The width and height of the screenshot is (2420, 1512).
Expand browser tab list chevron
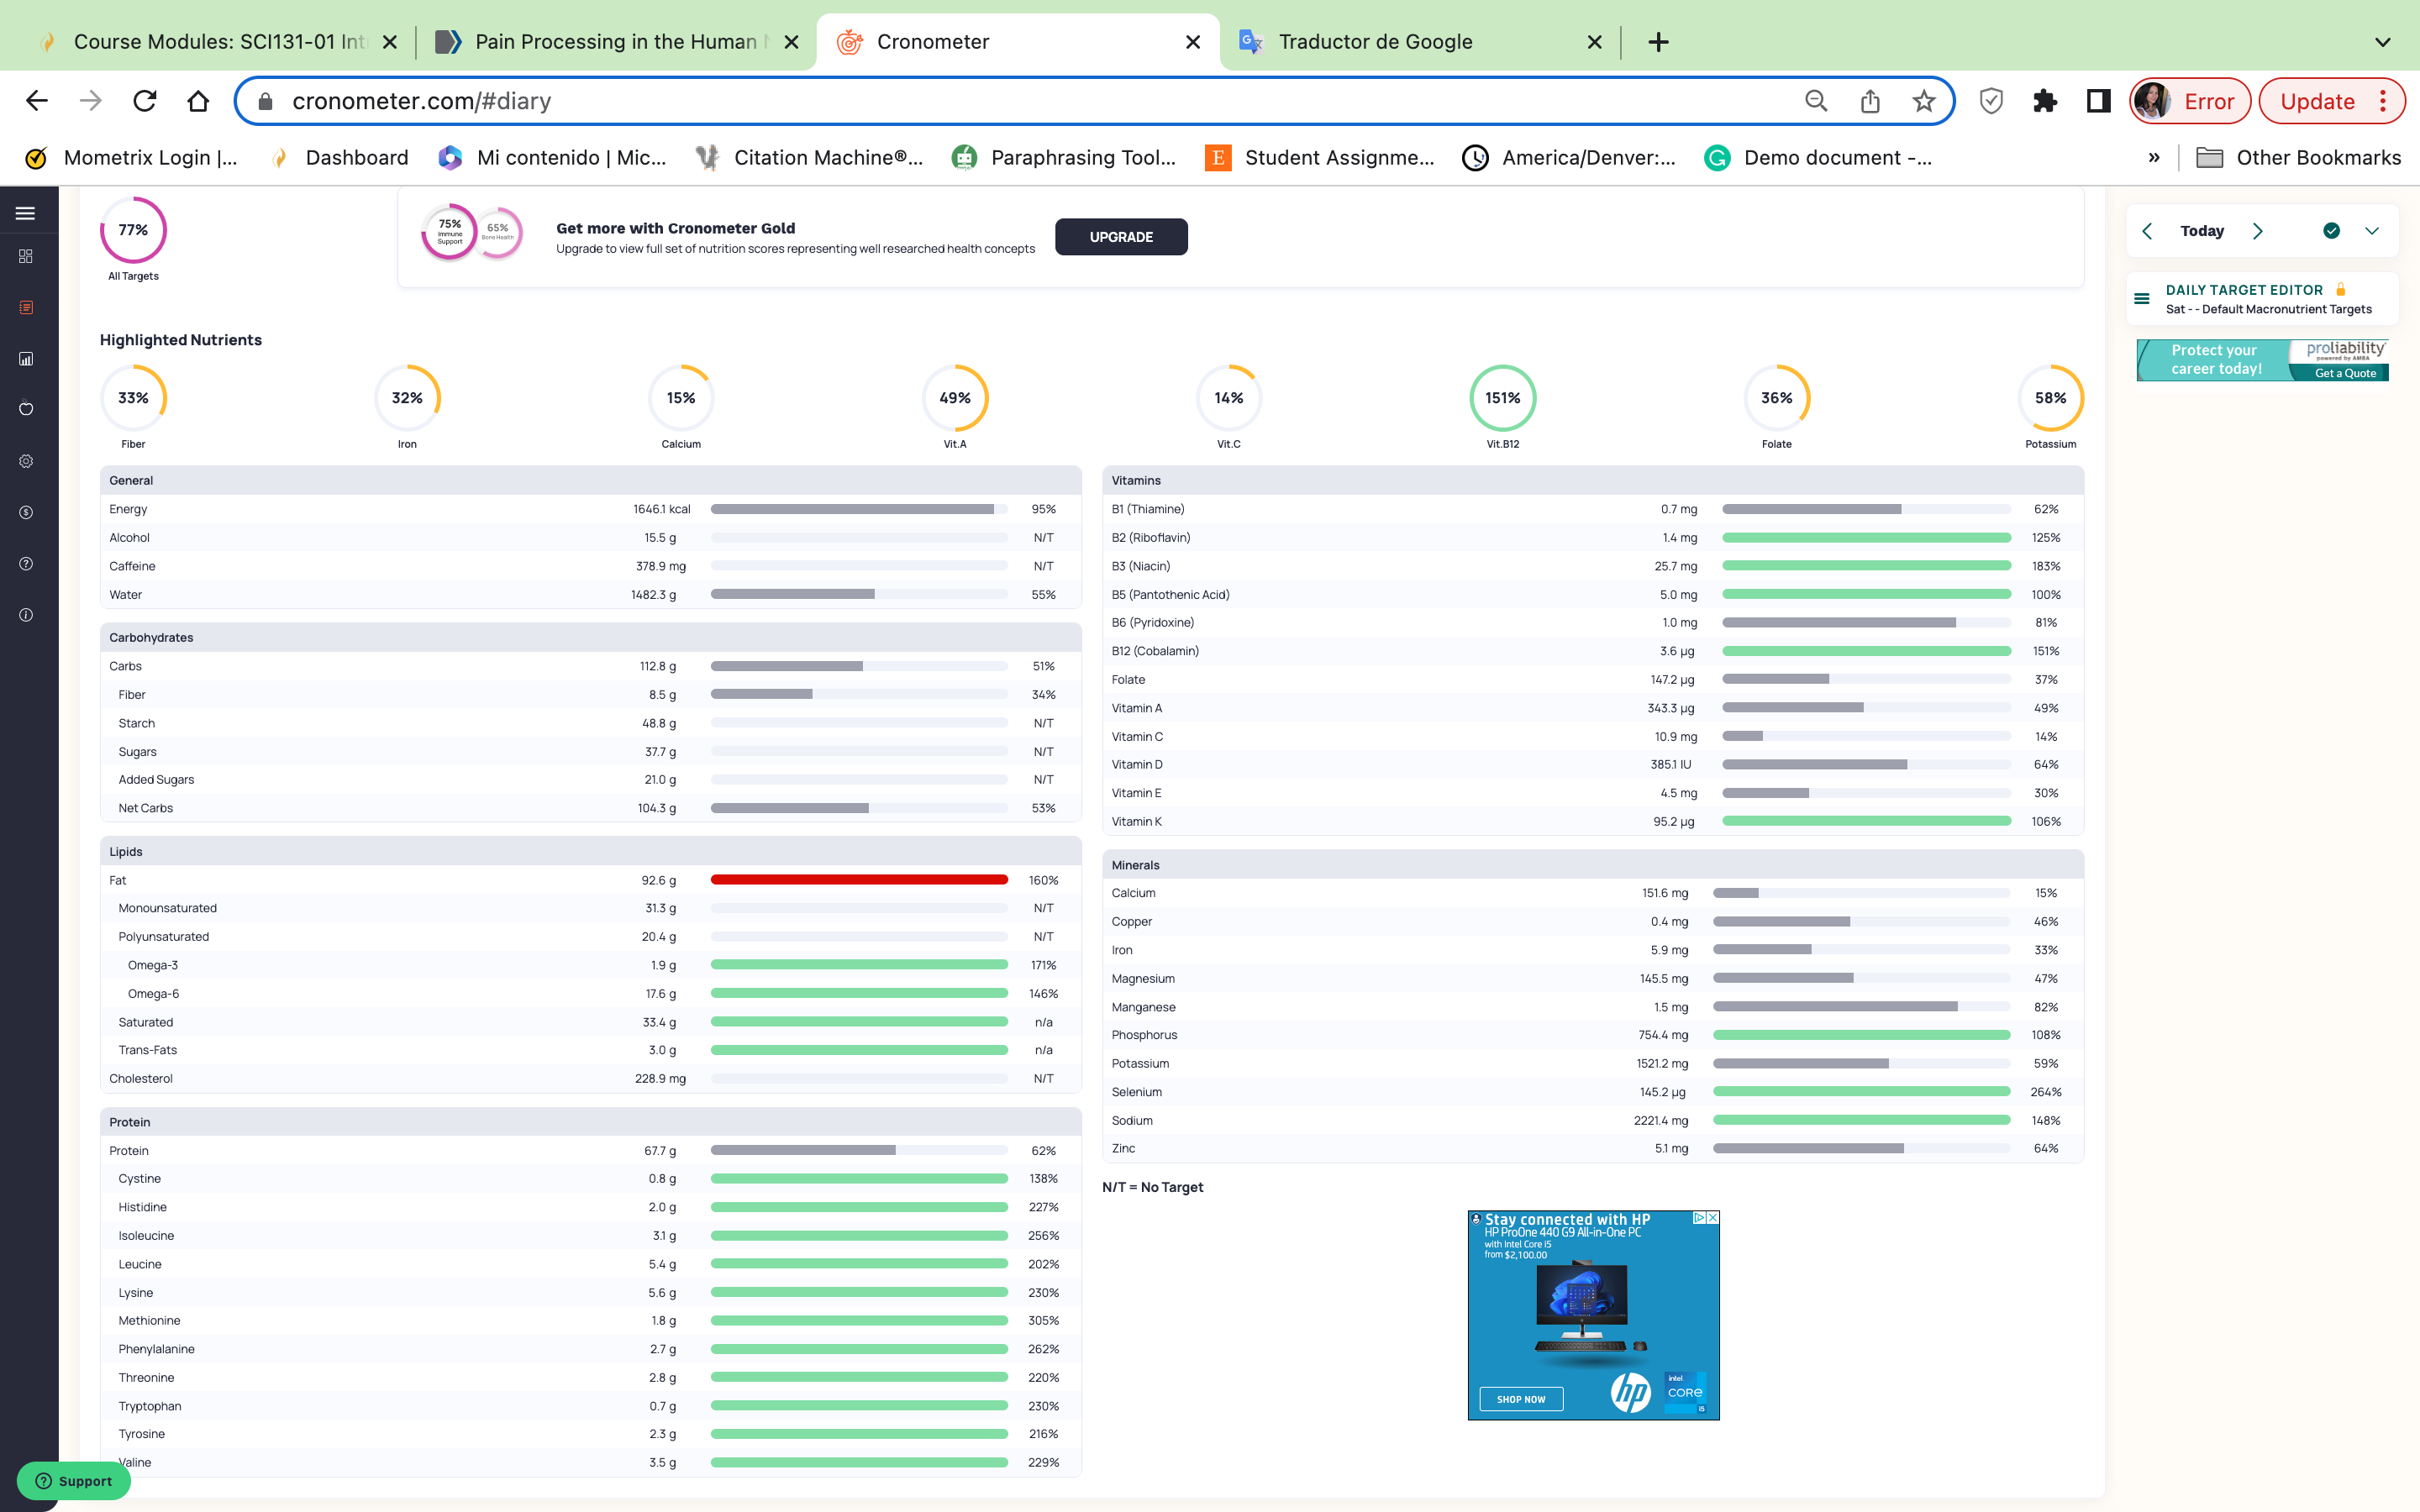(x=2382, y=42)
